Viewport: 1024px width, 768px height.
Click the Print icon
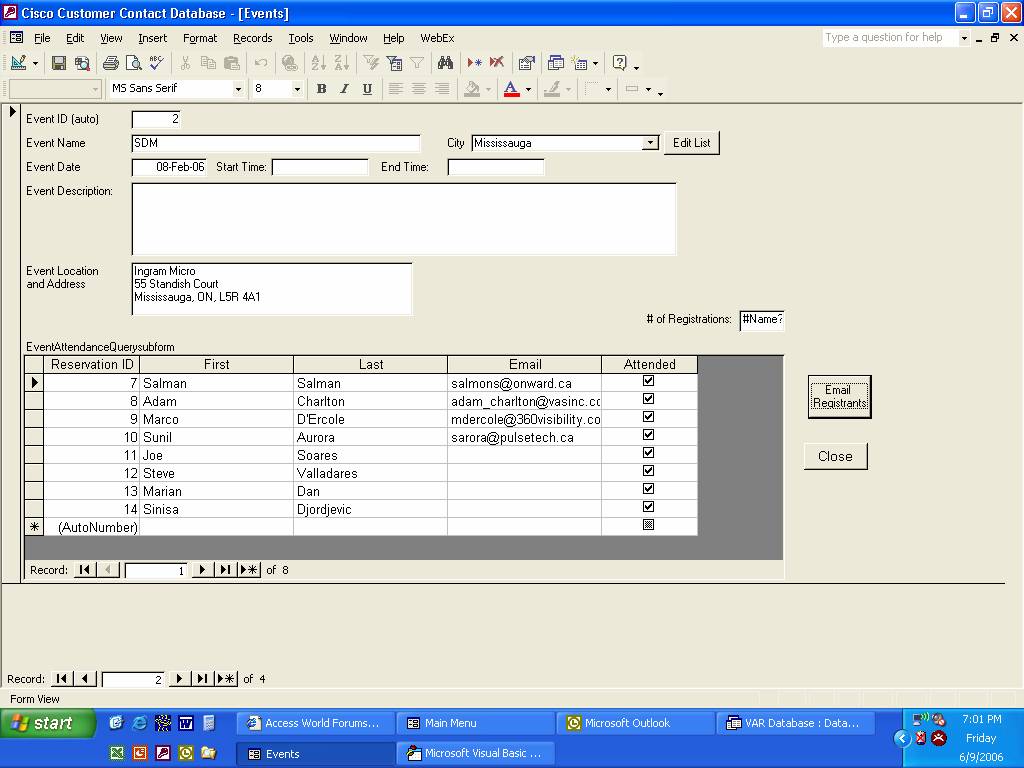[x=111, y=63]
